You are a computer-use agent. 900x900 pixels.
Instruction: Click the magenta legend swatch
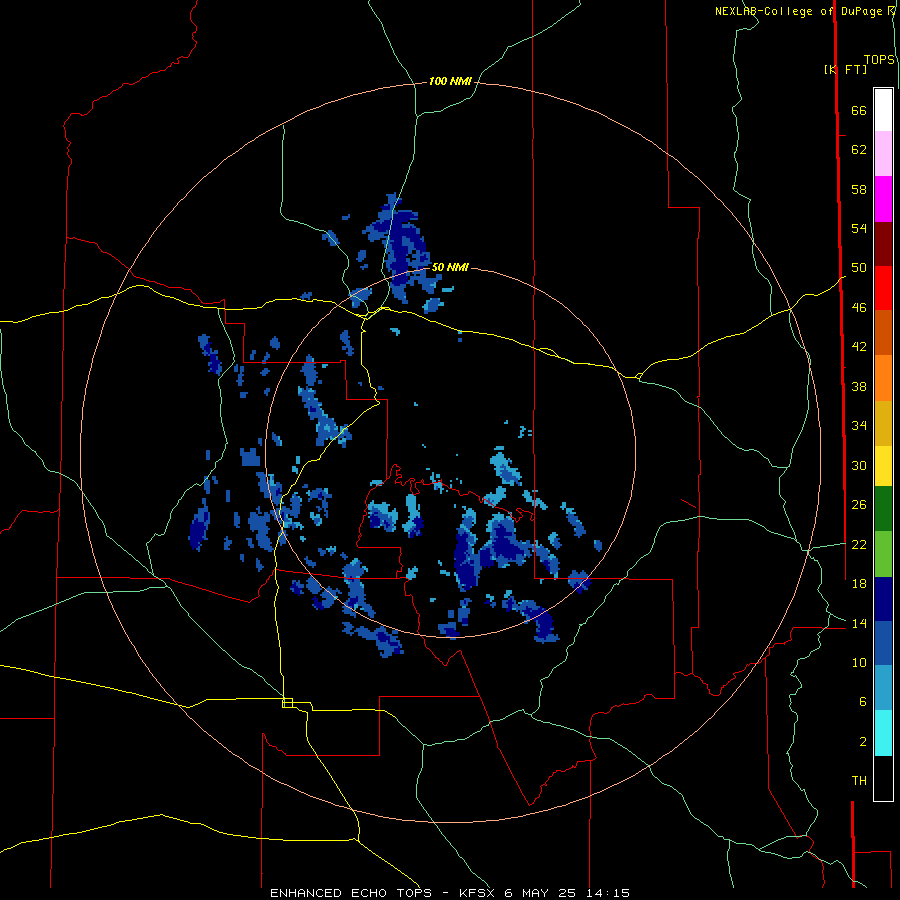coord(883,199)
